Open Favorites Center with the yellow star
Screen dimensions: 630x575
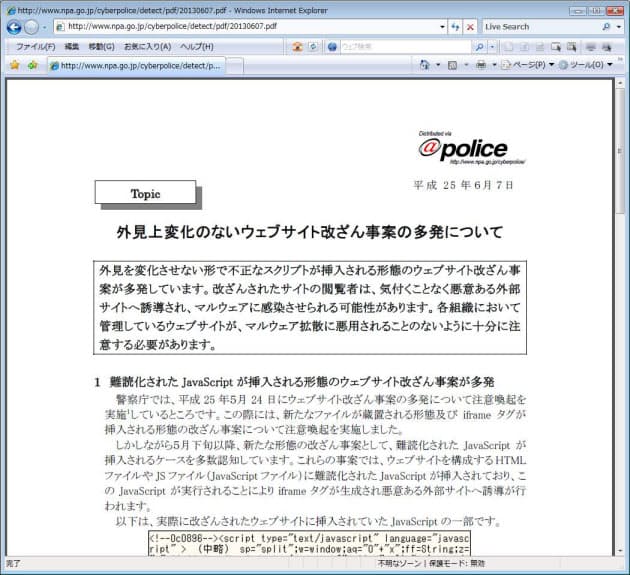point(14,65)
